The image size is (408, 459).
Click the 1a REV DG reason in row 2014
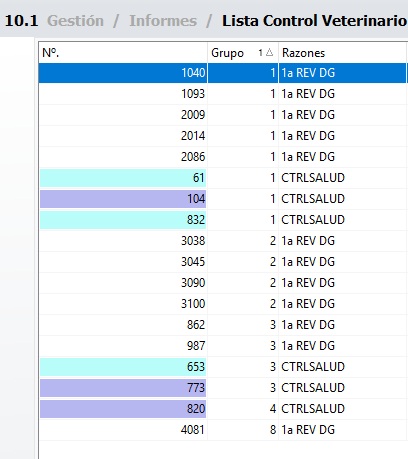point(308,136)
